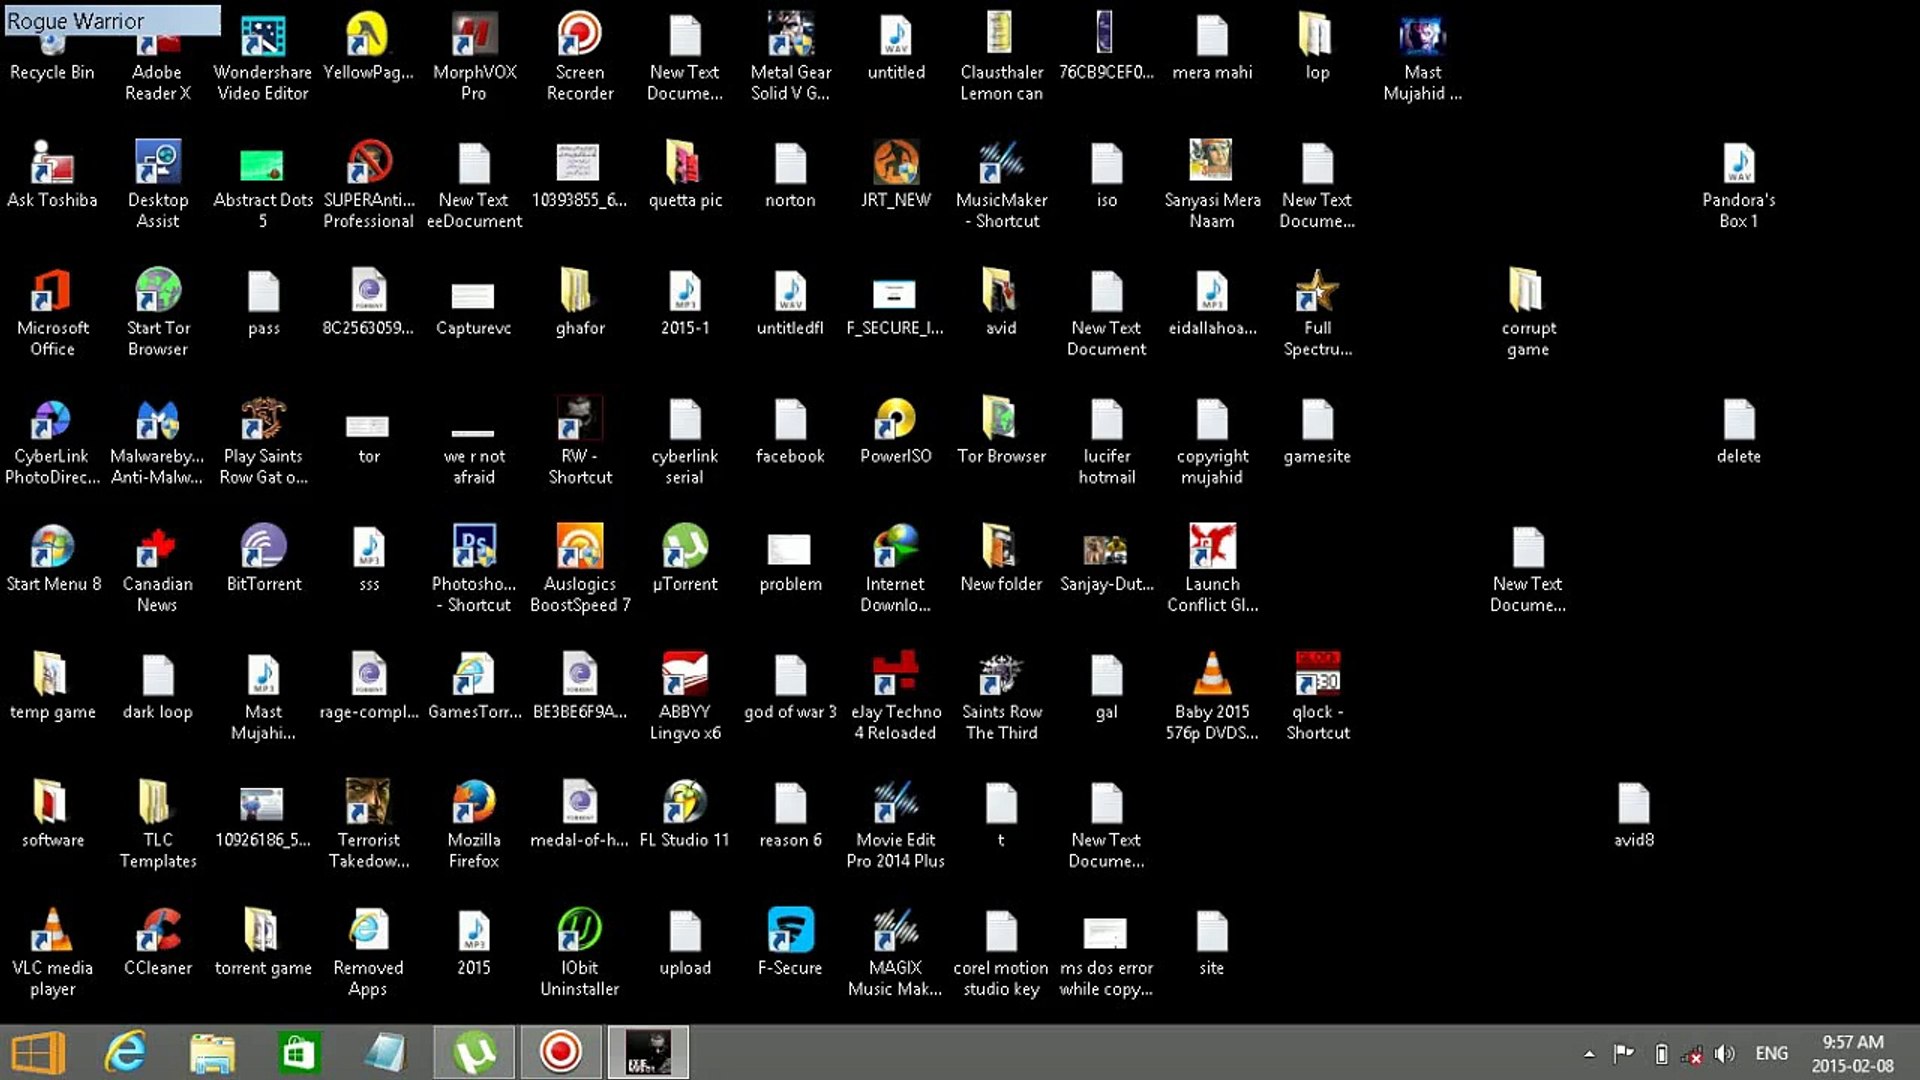Select the Photoshop shortcut icon
This screenshot has width=1920, height=1080.
[x=474, y=570]
